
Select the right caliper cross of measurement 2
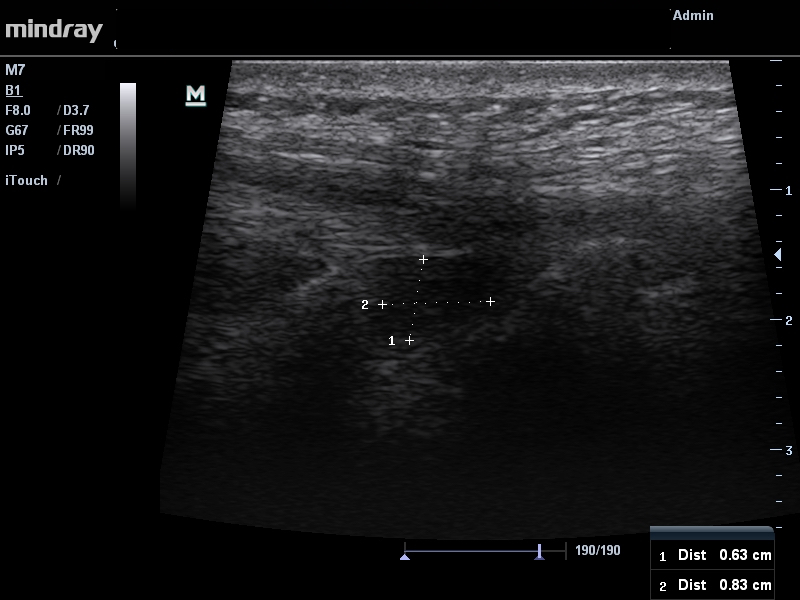(490, 301)
